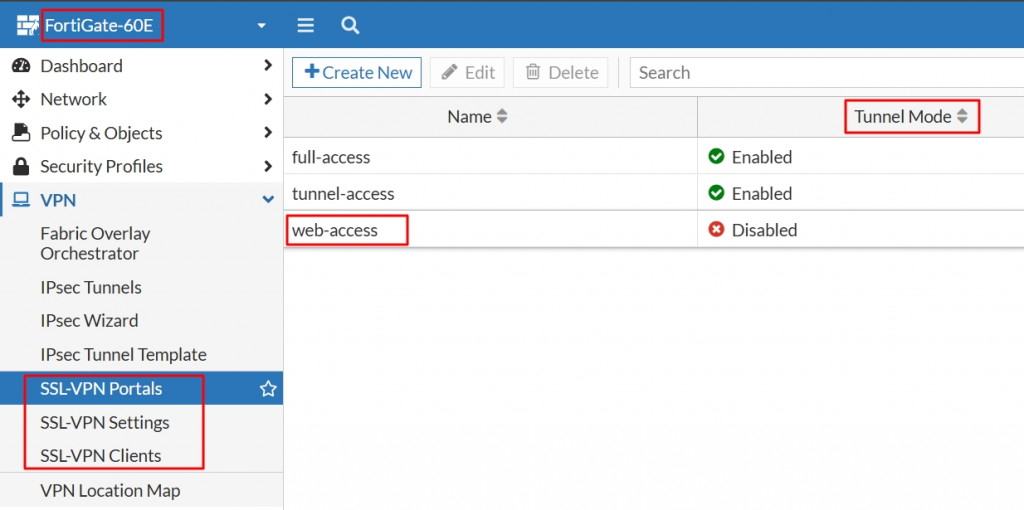Click green check icon in full-access row

(716, 157)
